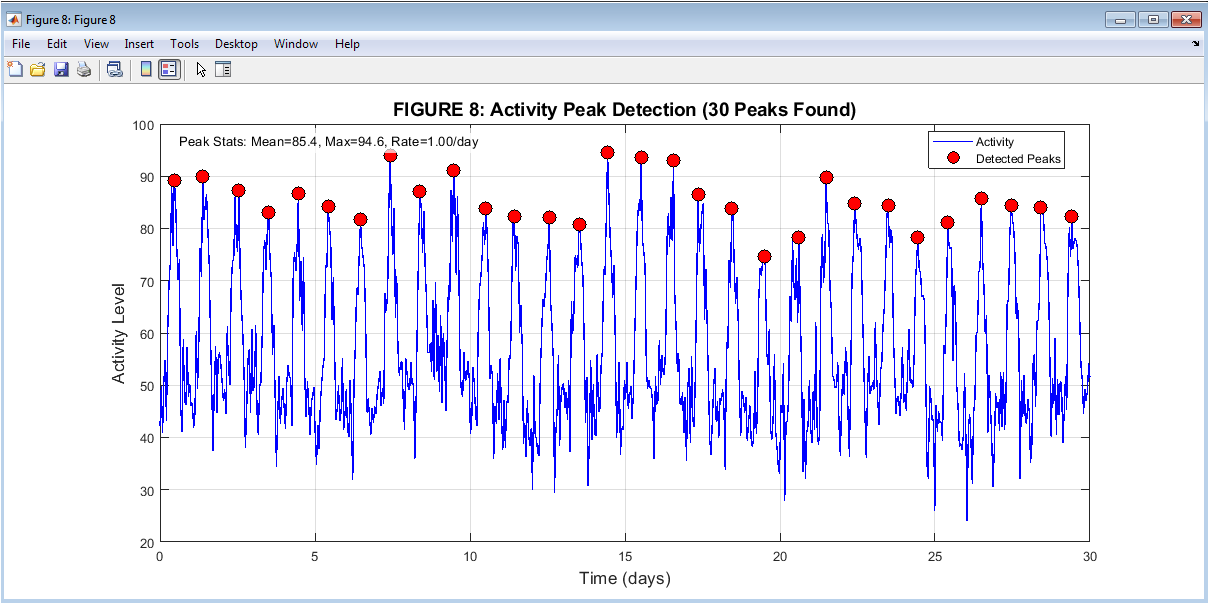Expand the Desktop menu
The height and width of the screenshot is (604, 1209).
click(x=236, y=44)
